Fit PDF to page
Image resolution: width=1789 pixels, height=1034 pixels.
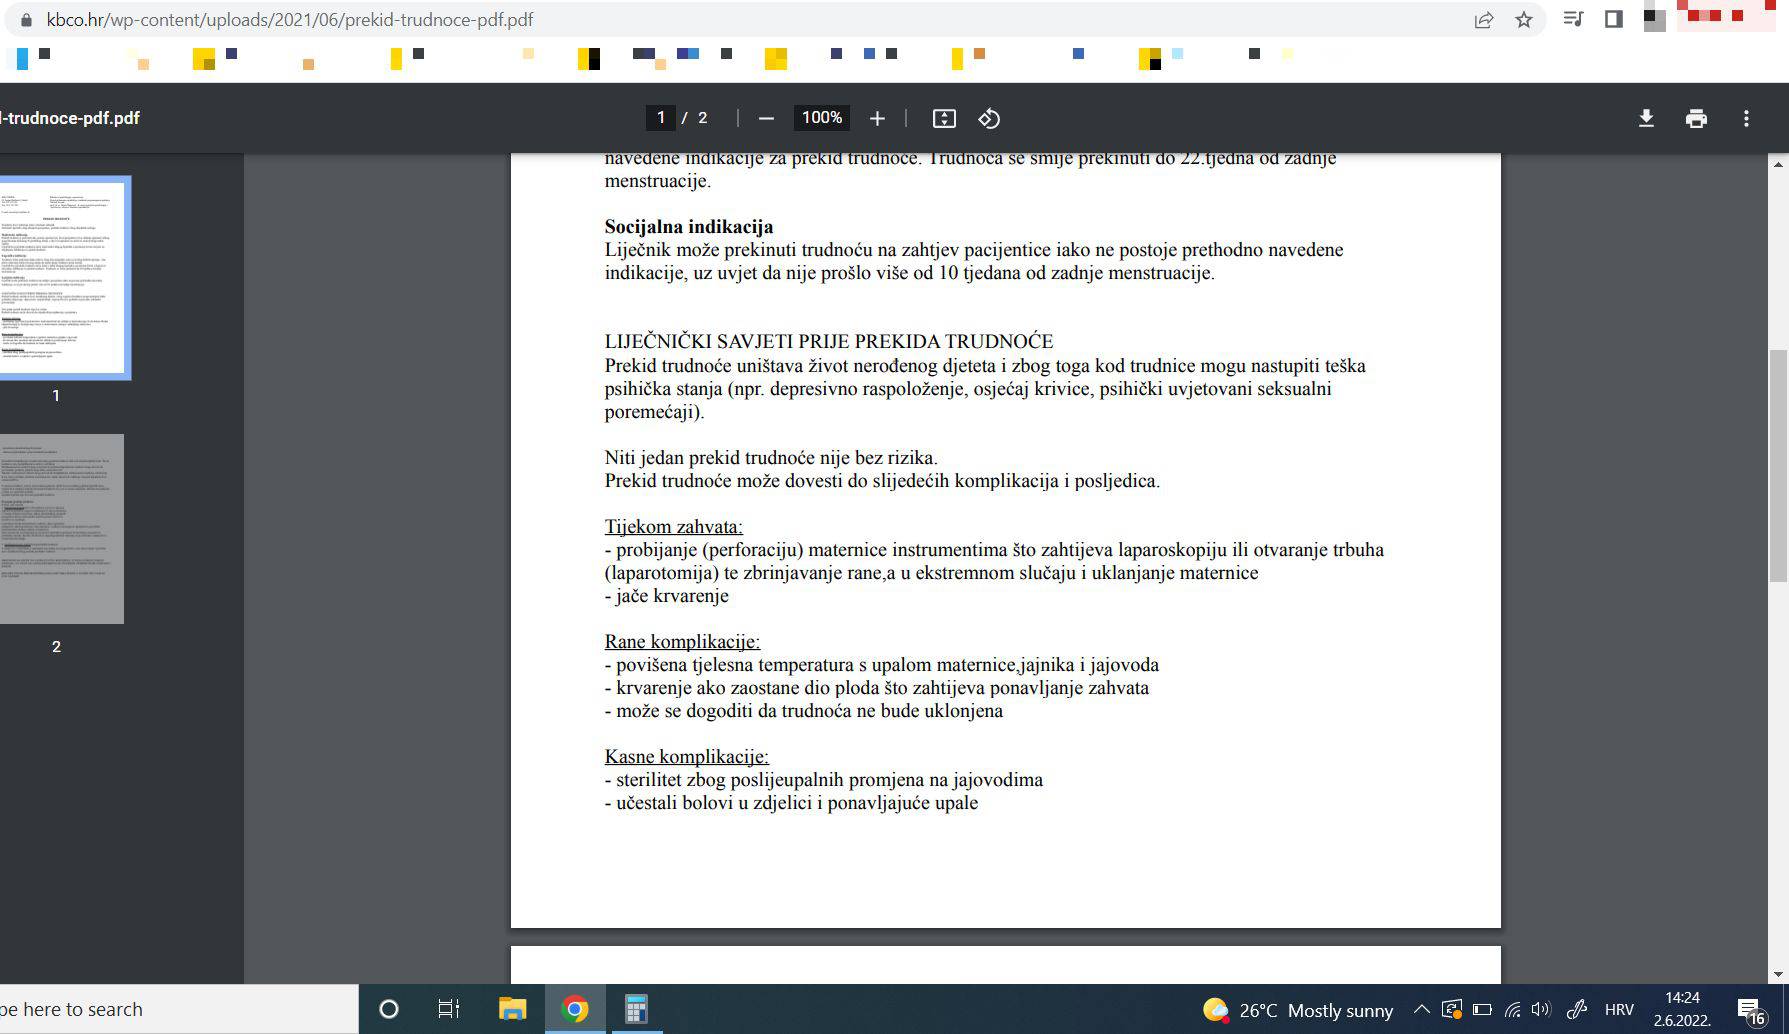pos(944,118)
